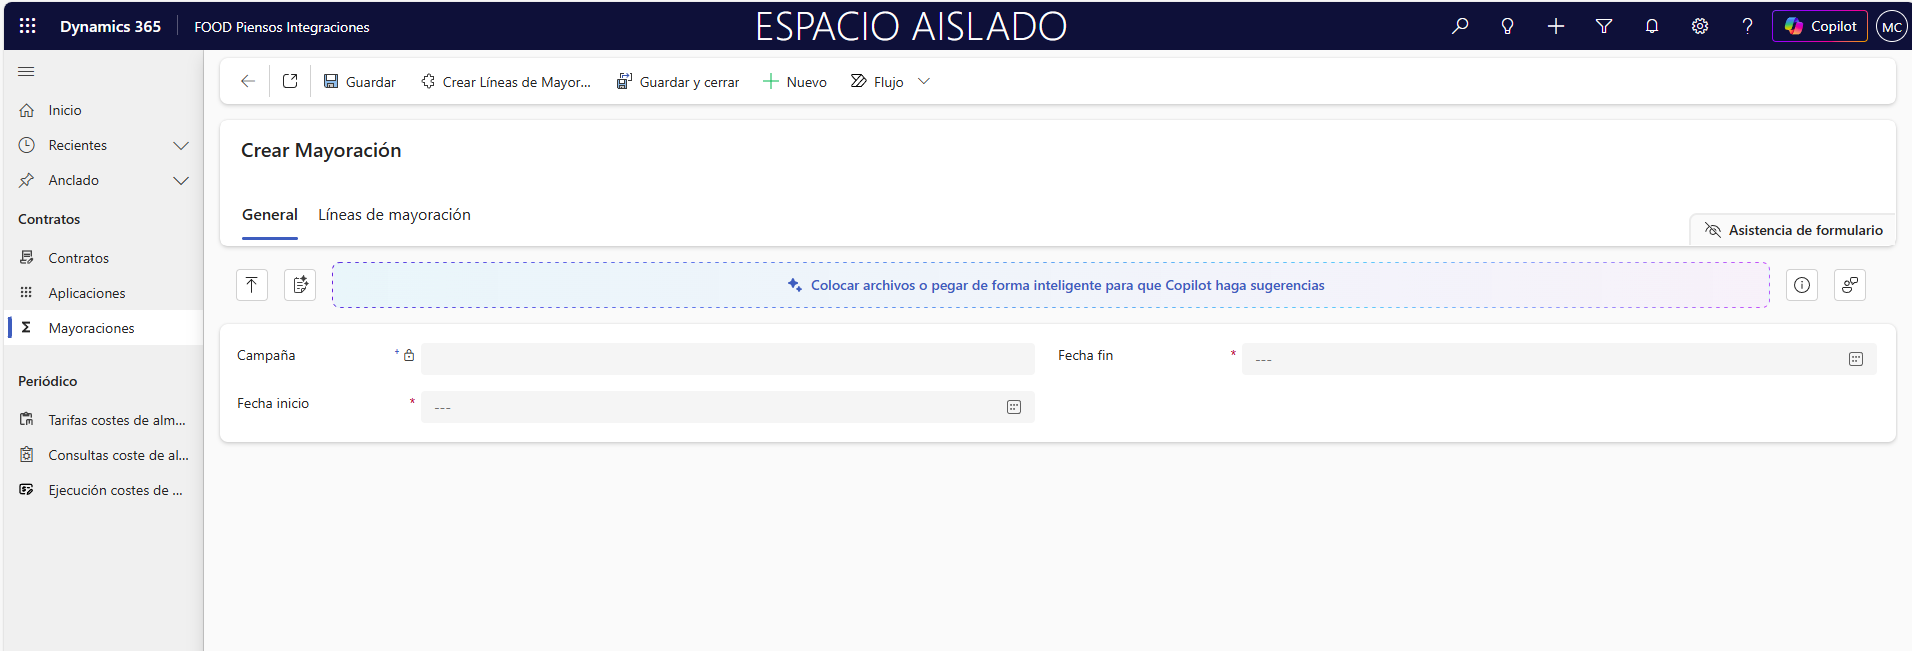Open Contratos in the sidebar

[x=78, y=258]
